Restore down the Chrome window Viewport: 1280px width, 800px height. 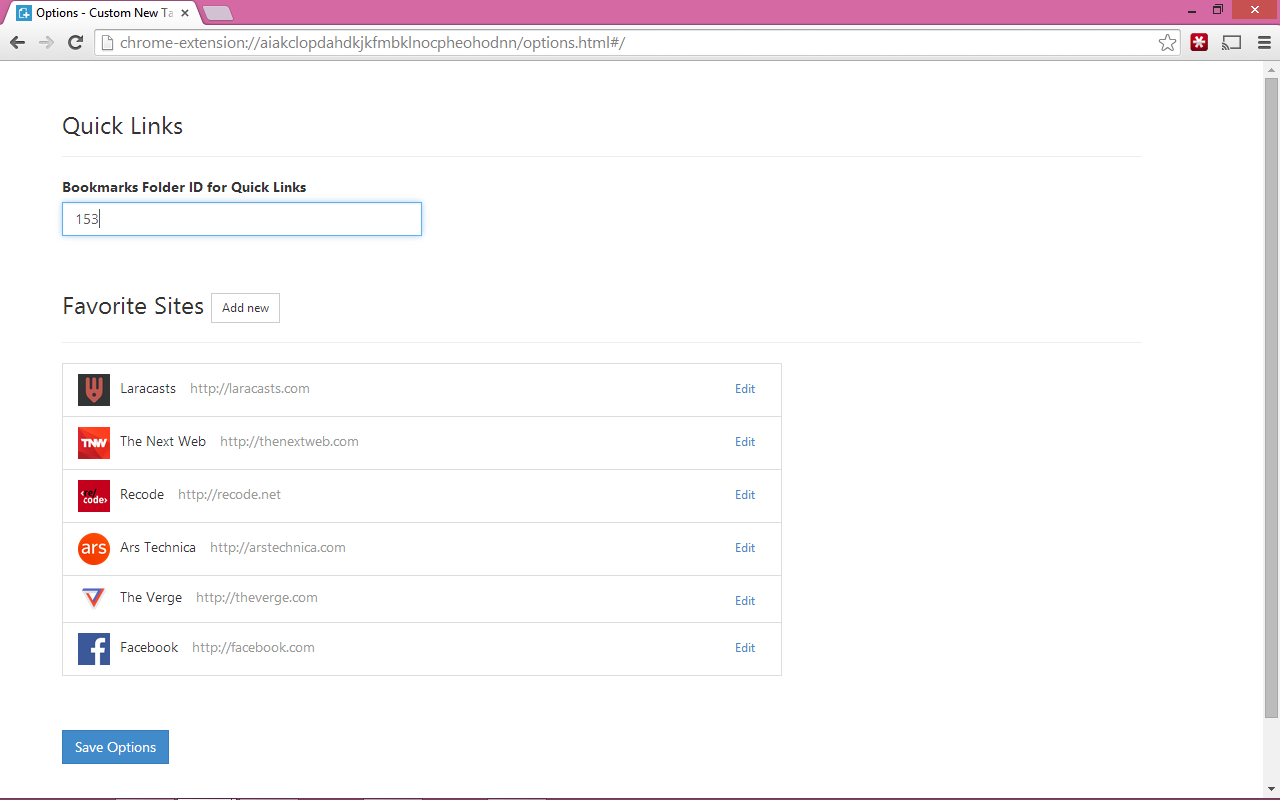click(1218, 9)
